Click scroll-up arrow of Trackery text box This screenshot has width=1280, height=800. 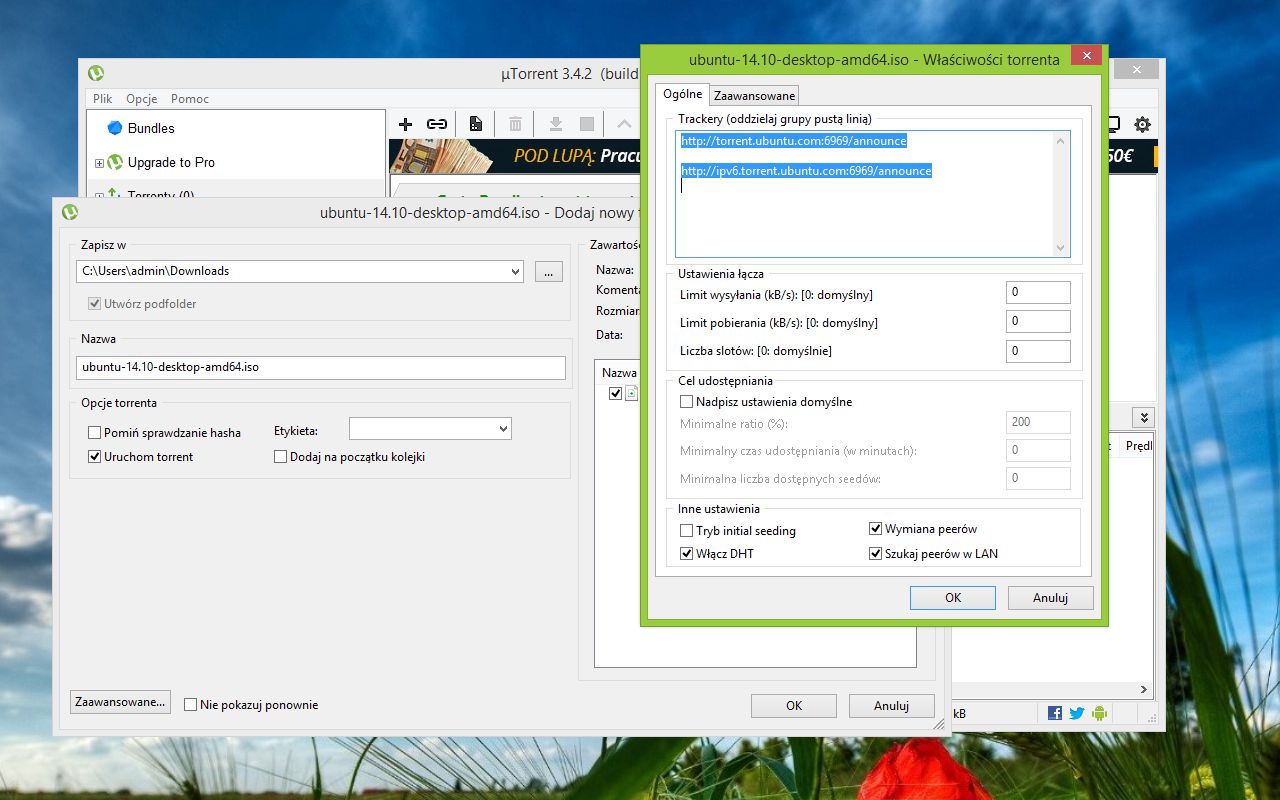1061,141
